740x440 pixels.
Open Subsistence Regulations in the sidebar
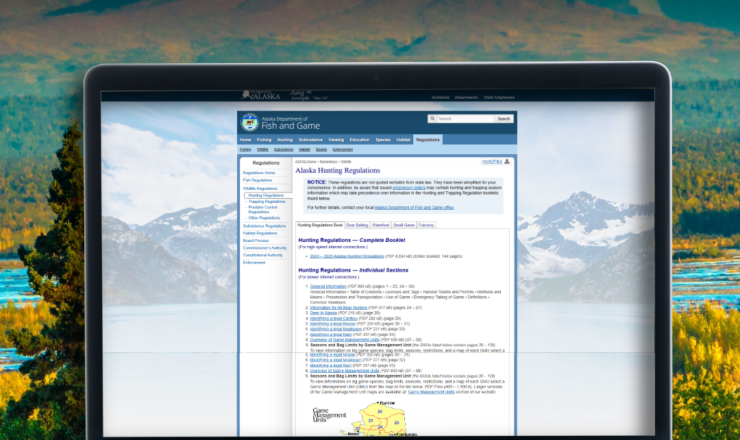[264, 226]
